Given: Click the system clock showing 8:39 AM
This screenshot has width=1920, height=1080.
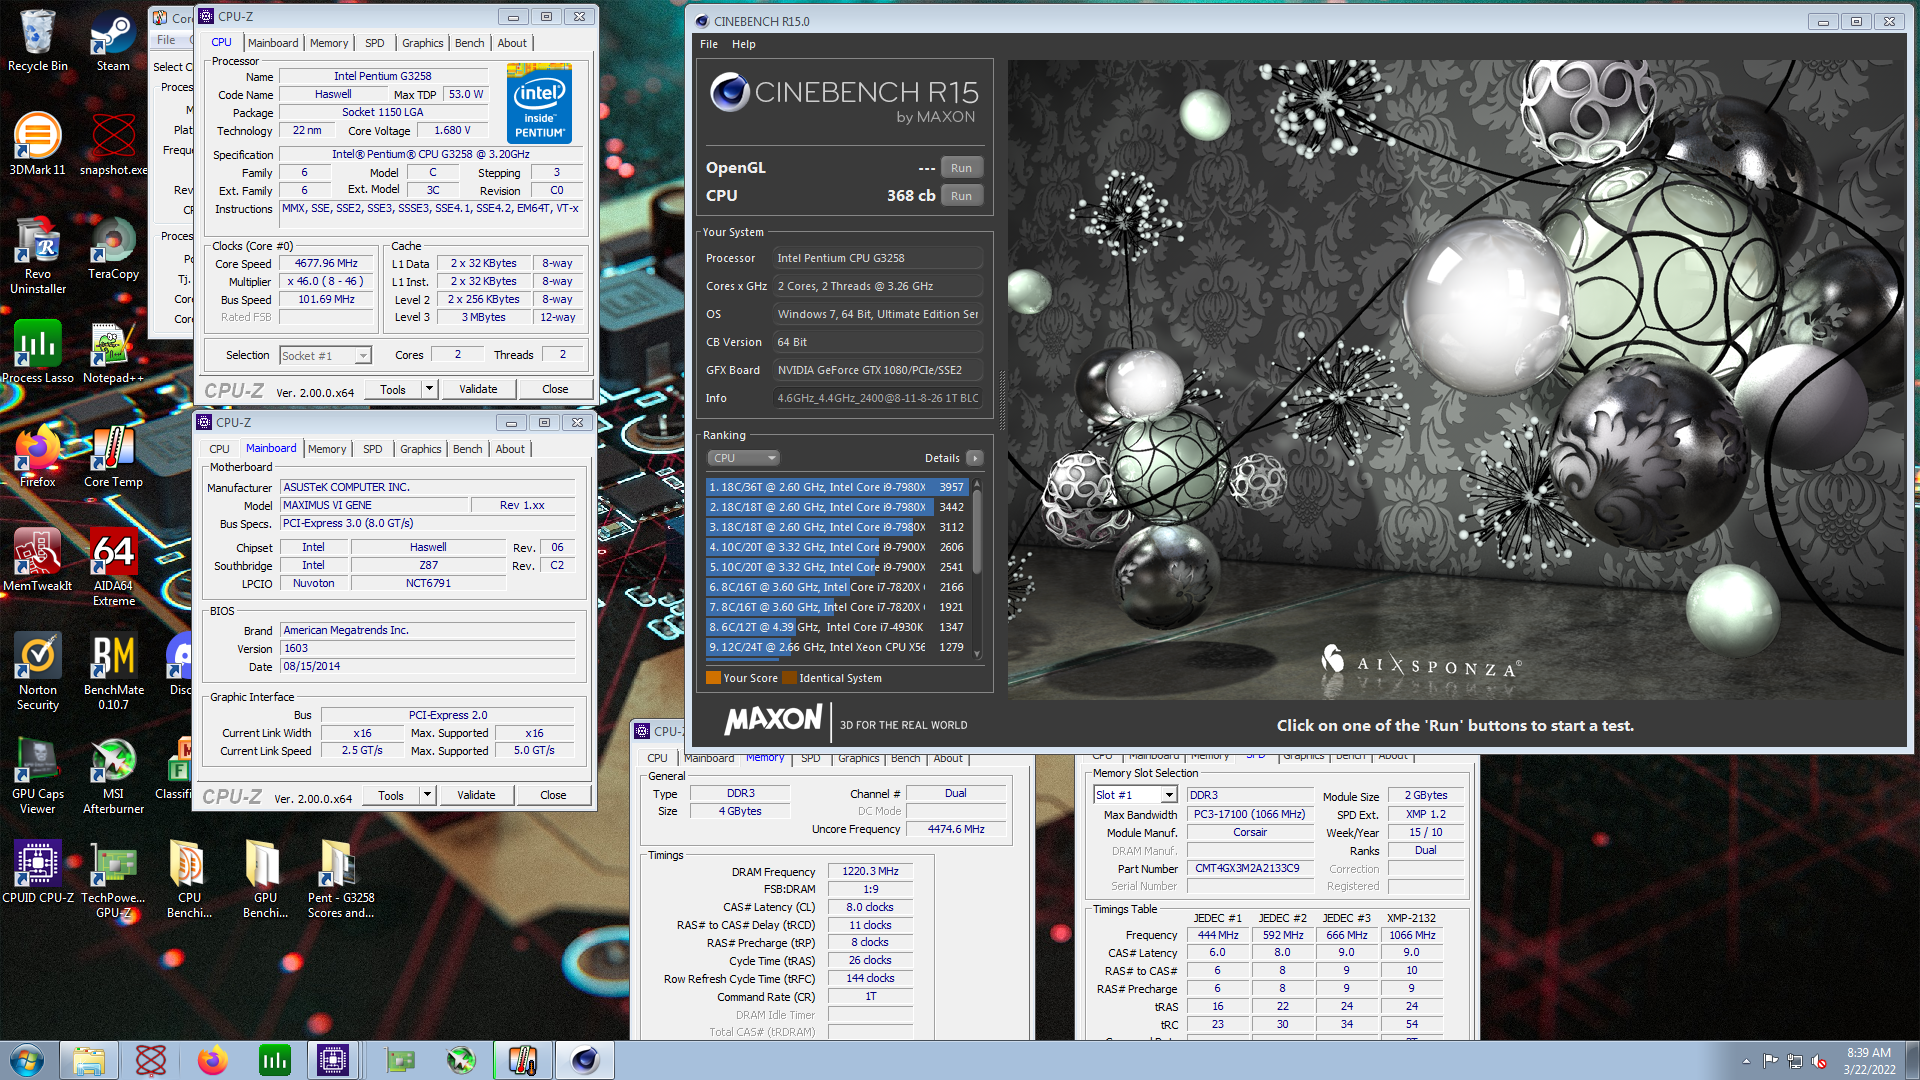Looking at the screenshot, I should coord(1869,1060).
